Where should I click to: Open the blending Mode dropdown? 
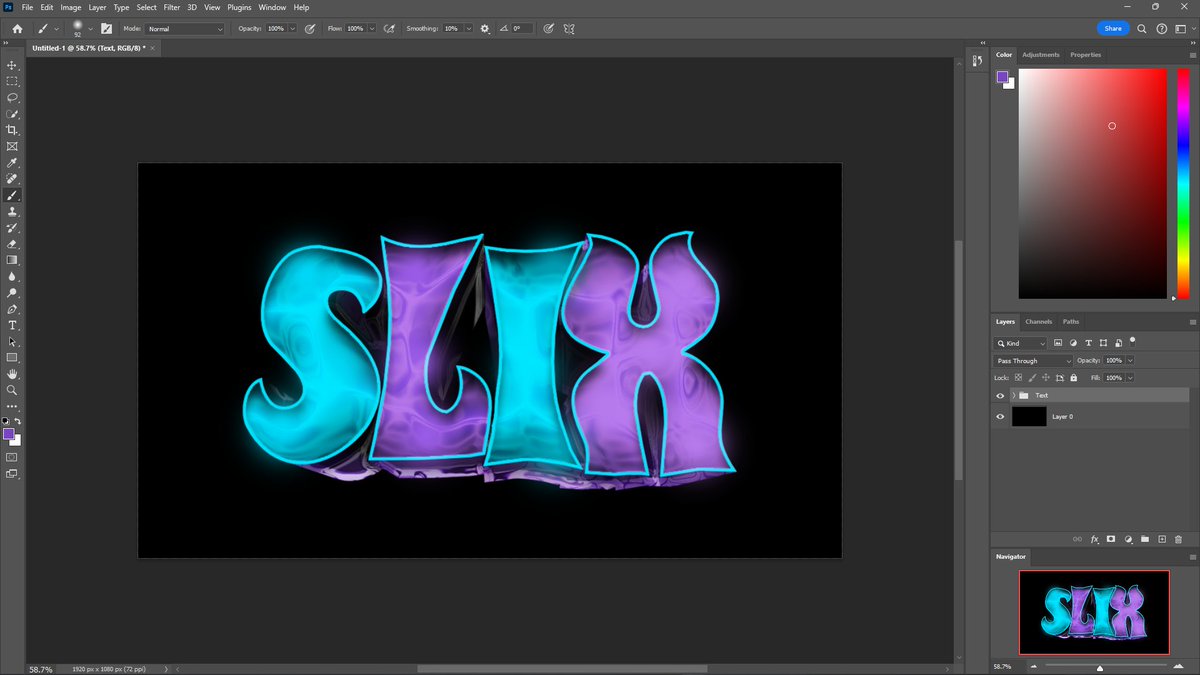click(184, 28)
